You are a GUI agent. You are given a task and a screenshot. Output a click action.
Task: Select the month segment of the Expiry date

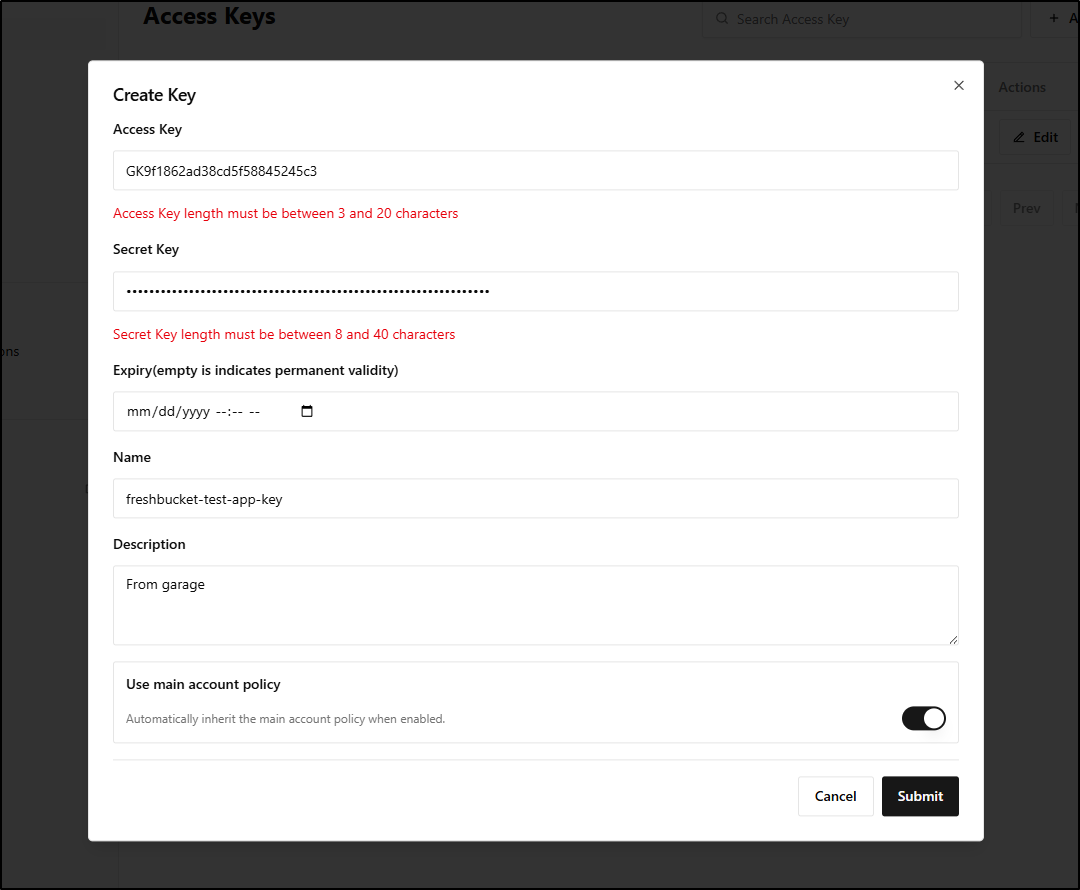tap(136, 412)
